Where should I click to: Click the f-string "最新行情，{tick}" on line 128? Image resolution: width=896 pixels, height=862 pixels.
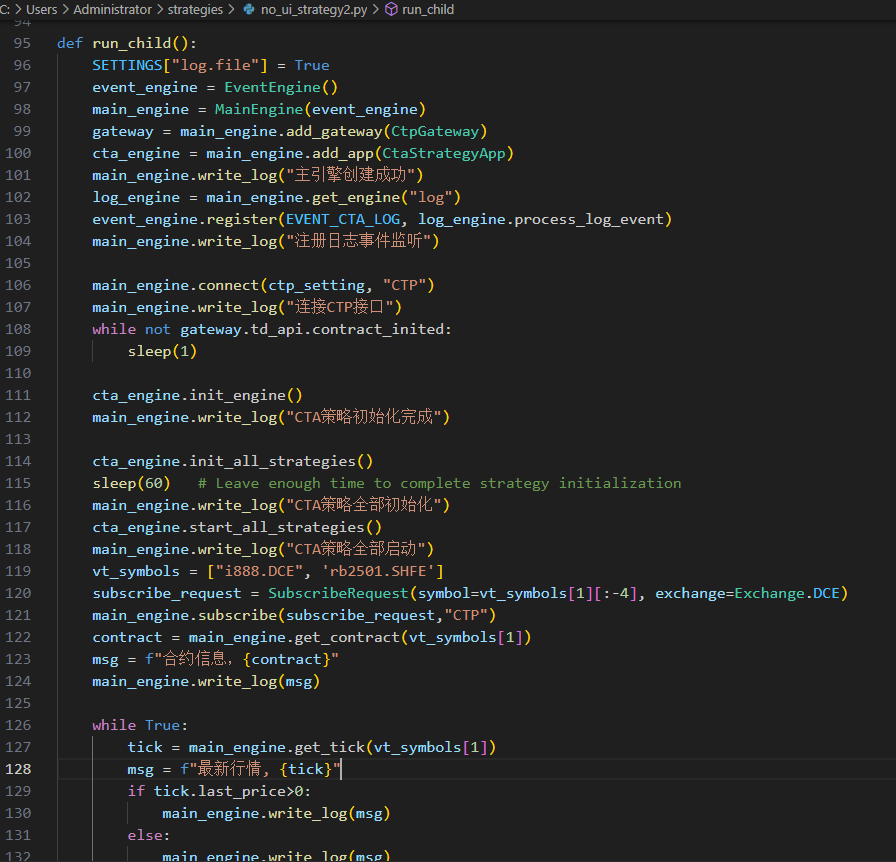coord(261,769)
